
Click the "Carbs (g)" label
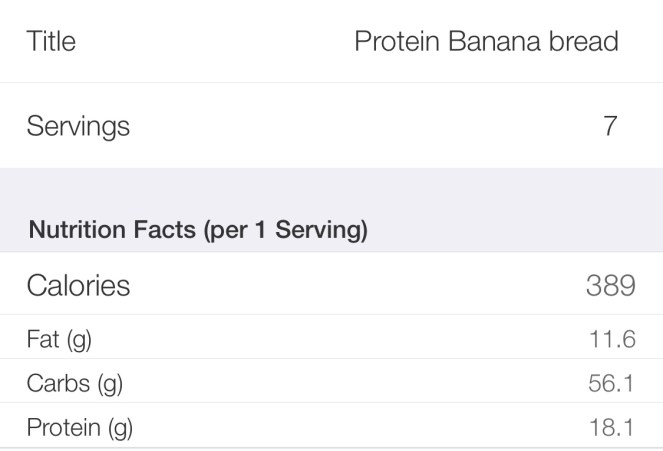click(74, 383)
